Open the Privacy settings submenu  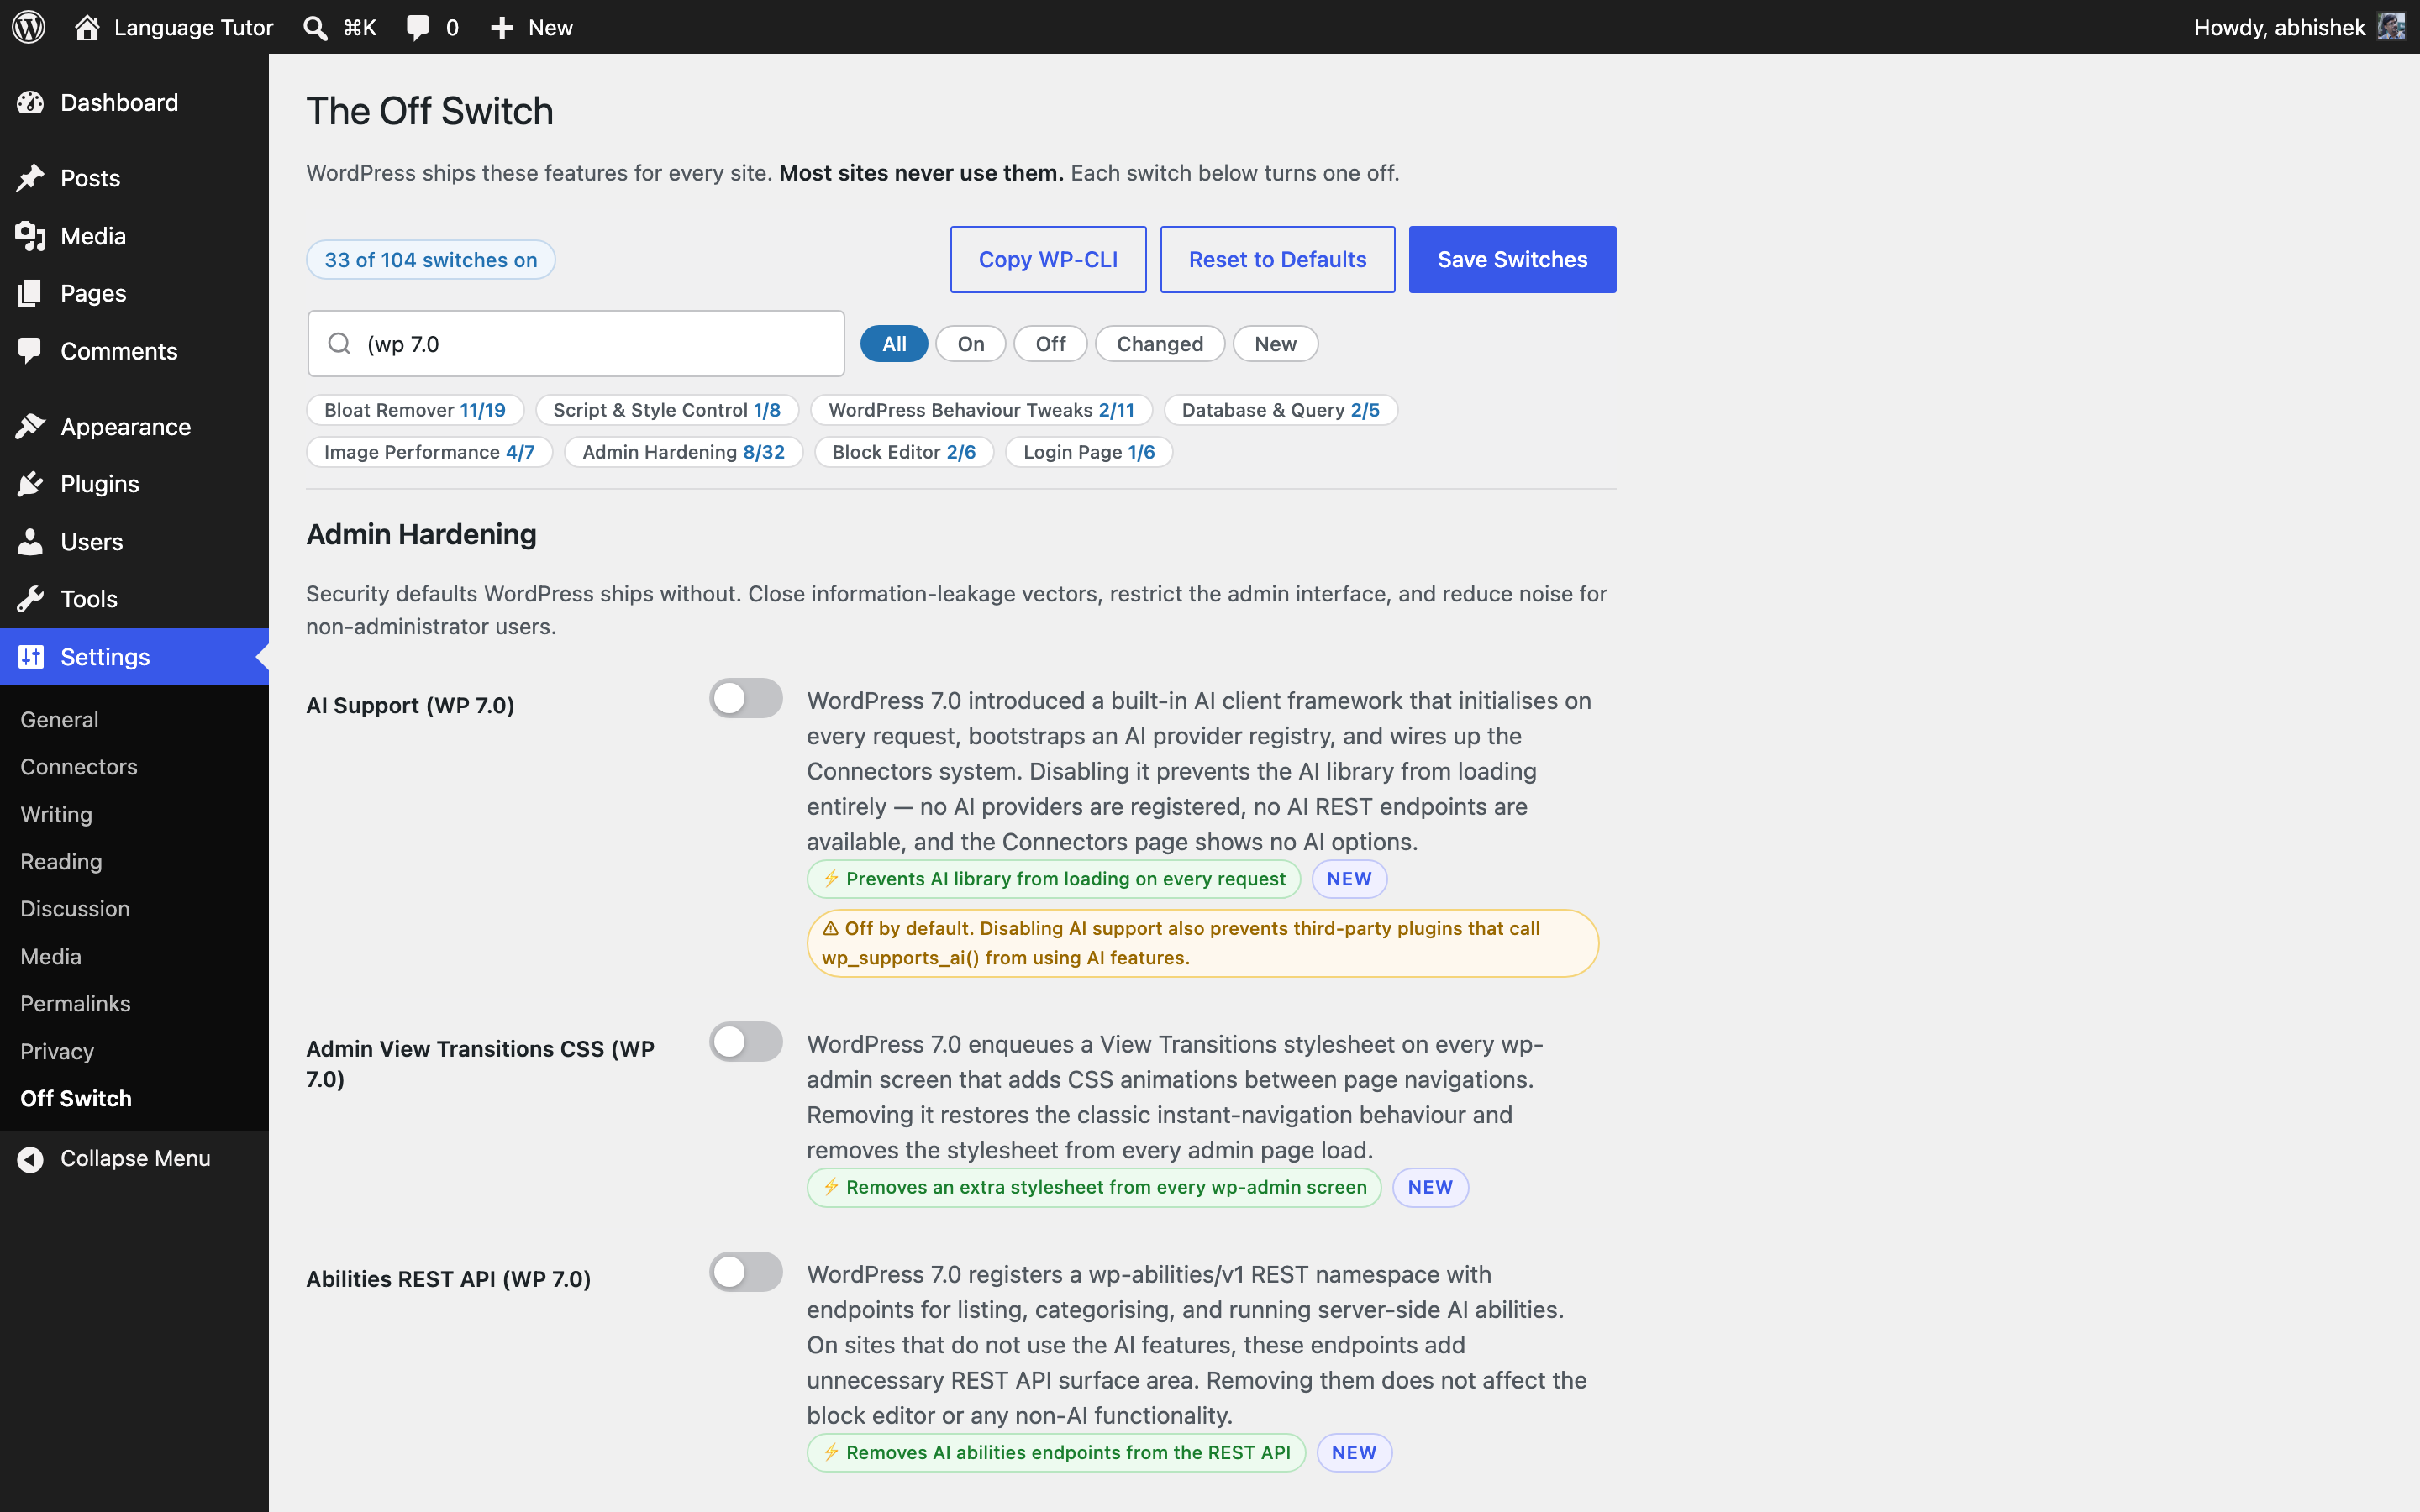click(57, 1052)
